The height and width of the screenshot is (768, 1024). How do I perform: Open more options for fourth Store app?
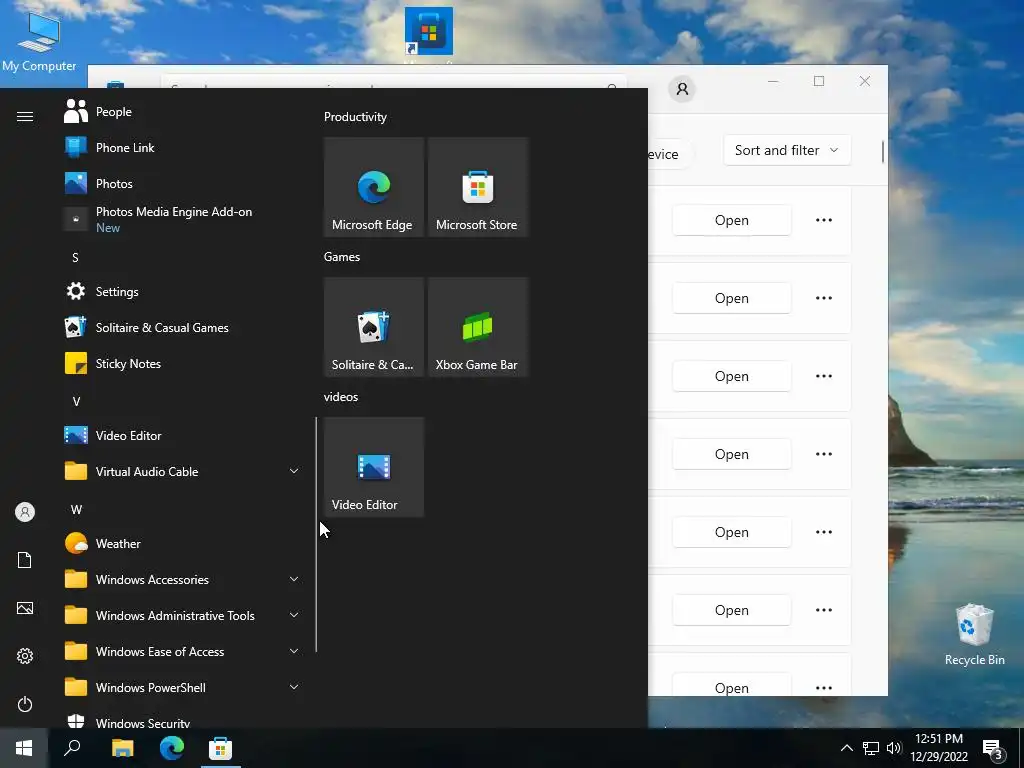[824, 454]
